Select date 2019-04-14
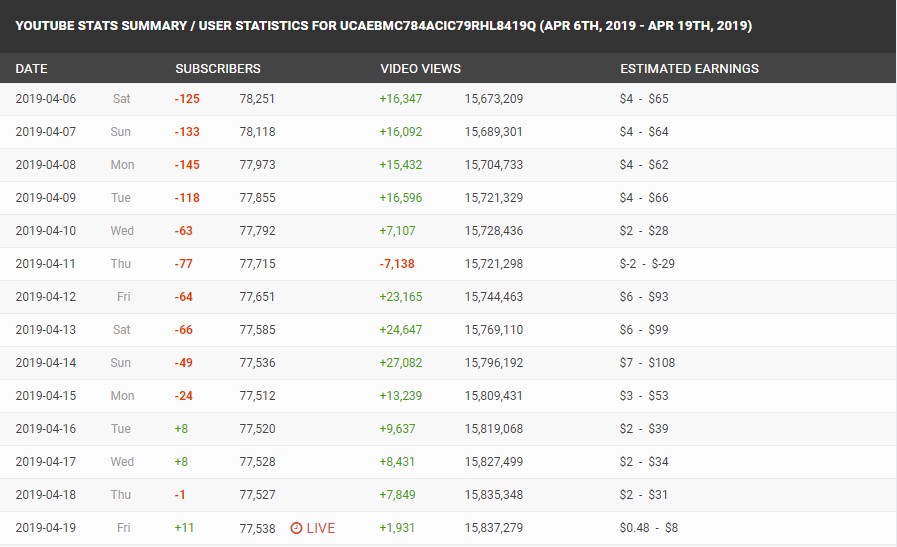This screenshot has width=897, height=547. coord(46,363)
